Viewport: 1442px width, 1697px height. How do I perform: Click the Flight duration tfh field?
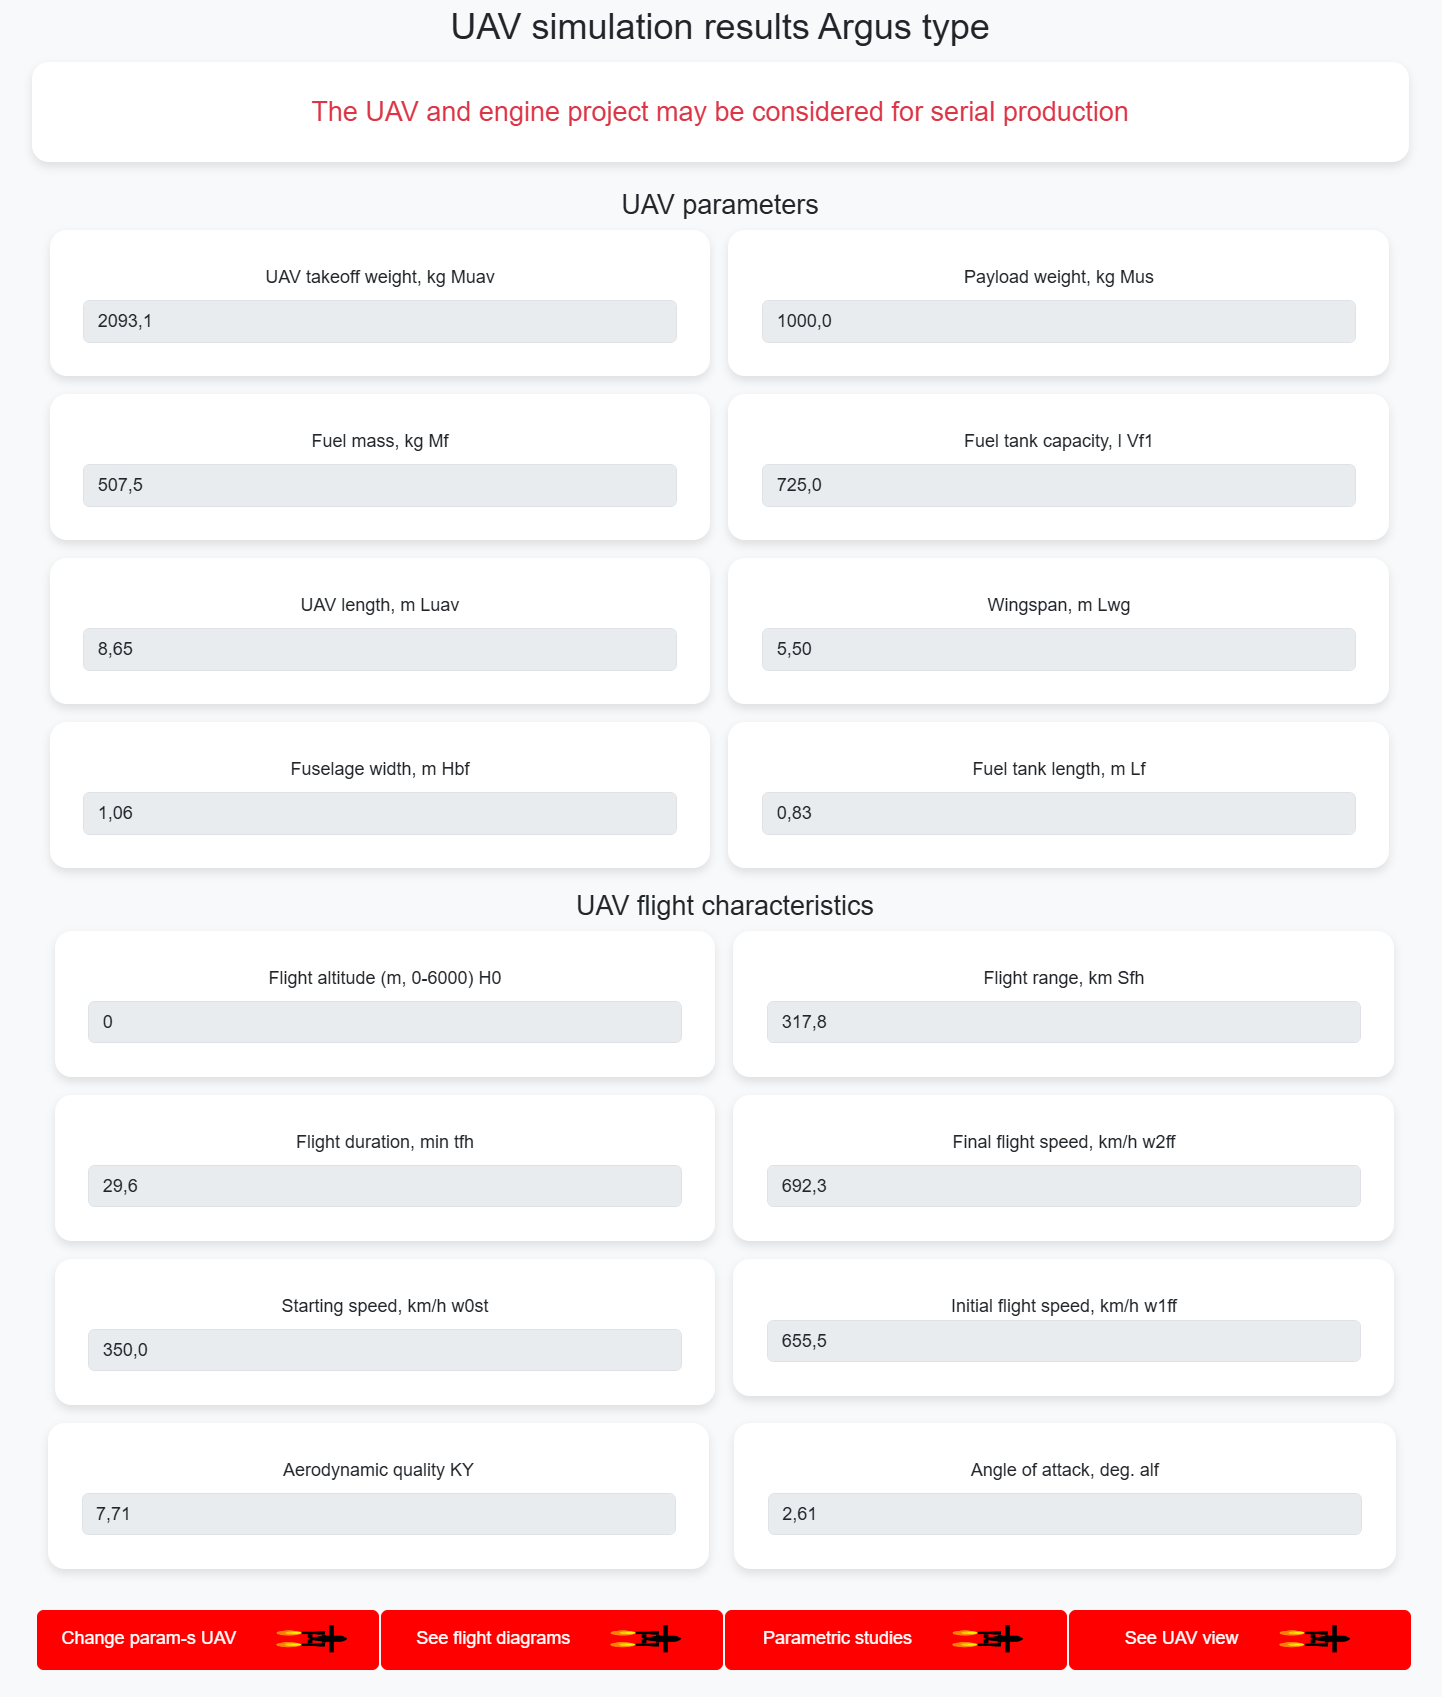pyautogui.click(x=385, y=1186)
